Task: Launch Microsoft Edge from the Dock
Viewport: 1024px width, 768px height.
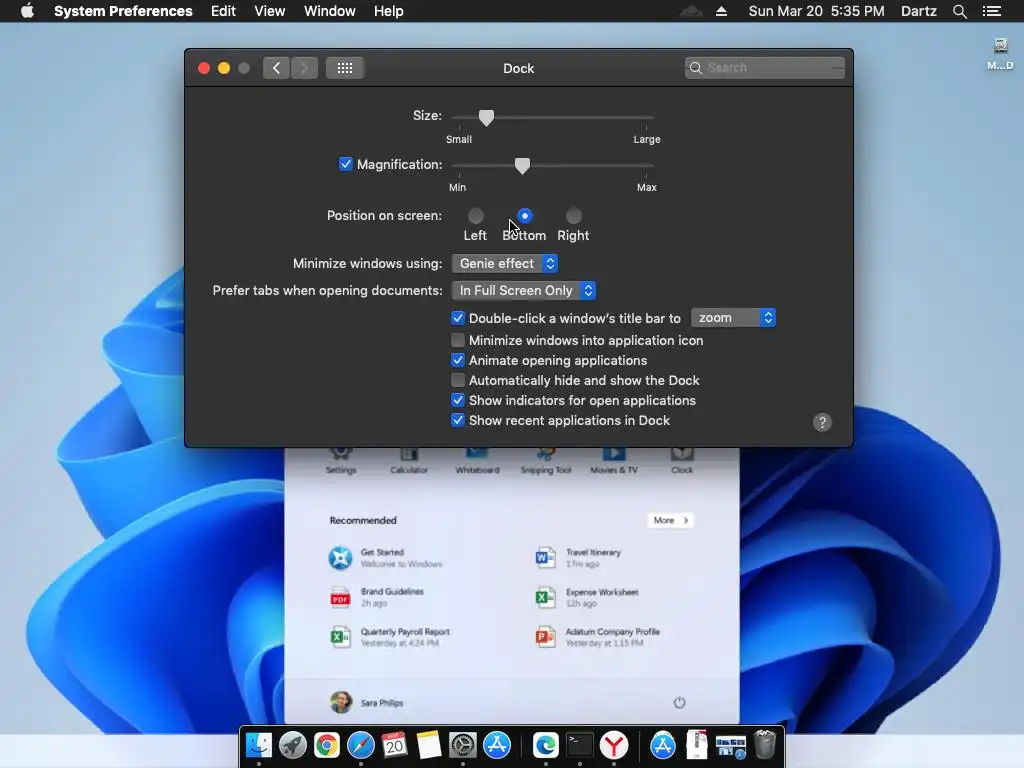Action: pos(545,745)
